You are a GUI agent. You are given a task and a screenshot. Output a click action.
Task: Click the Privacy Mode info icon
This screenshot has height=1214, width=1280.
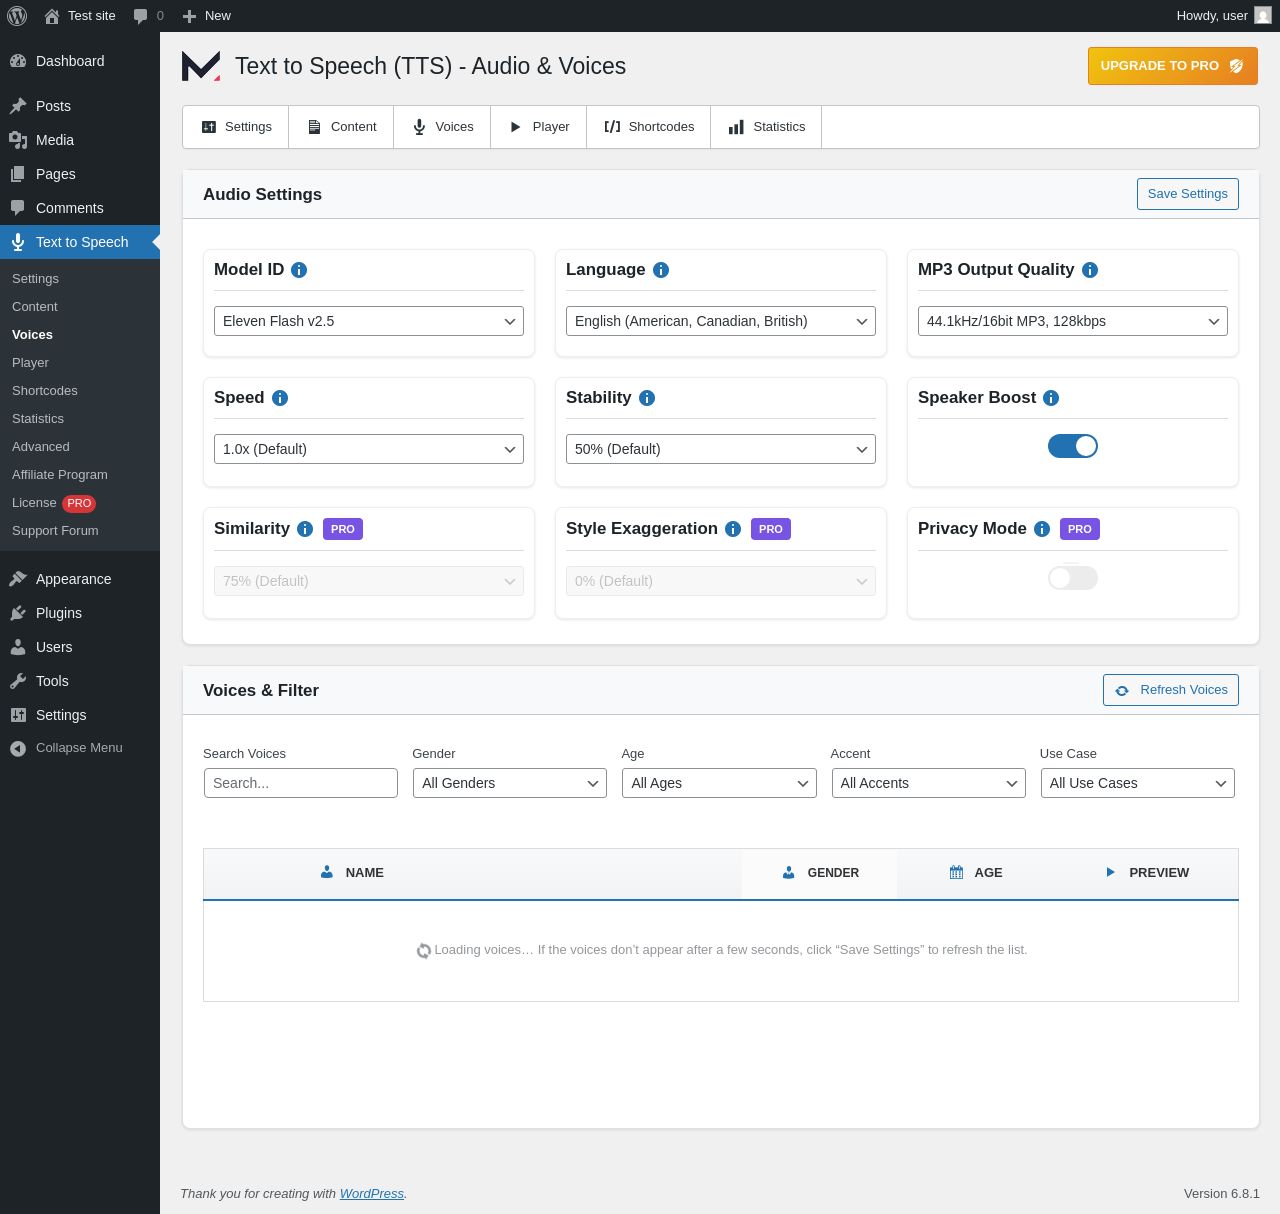(x=1042, y=529)
